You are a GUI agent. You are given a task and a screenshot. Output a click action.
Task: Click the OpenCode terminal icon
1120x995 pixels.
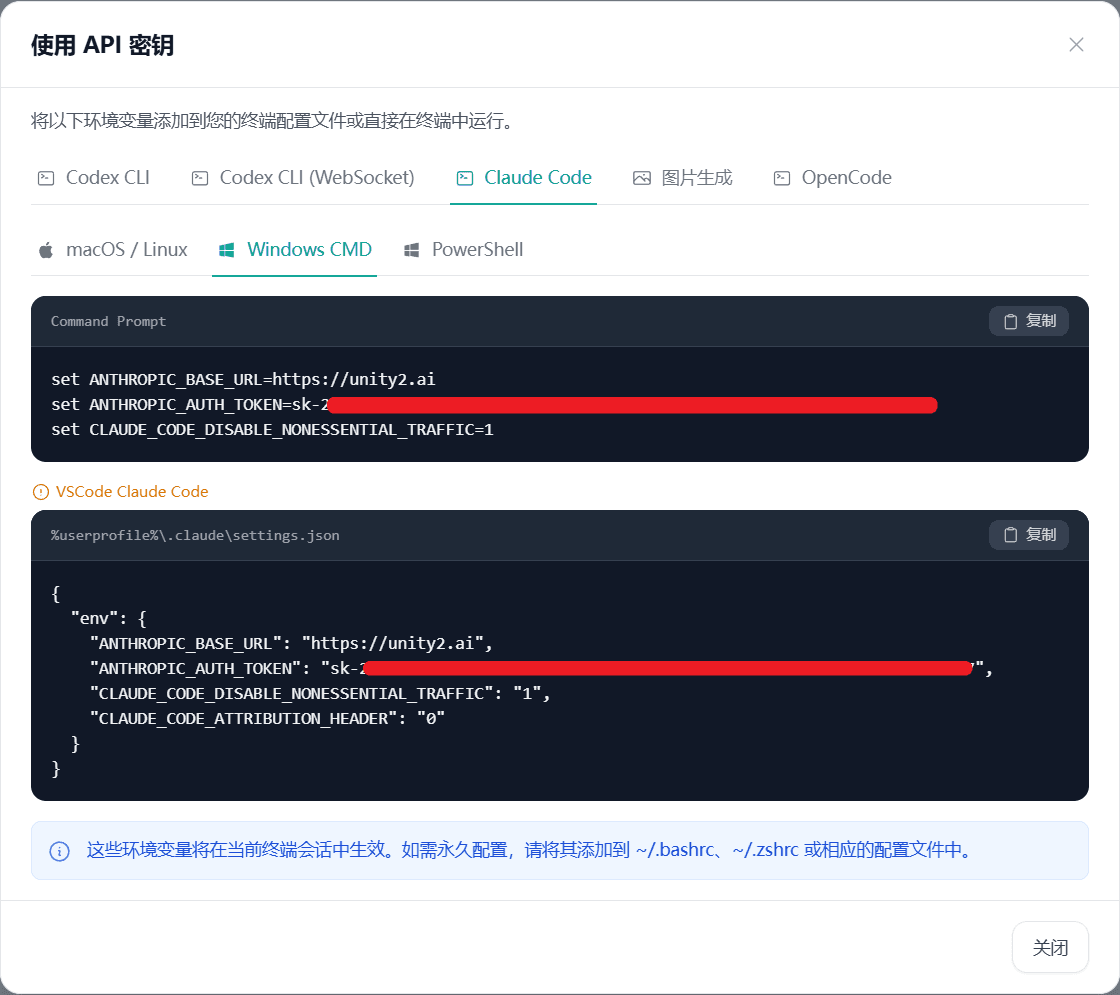point(782,178)
